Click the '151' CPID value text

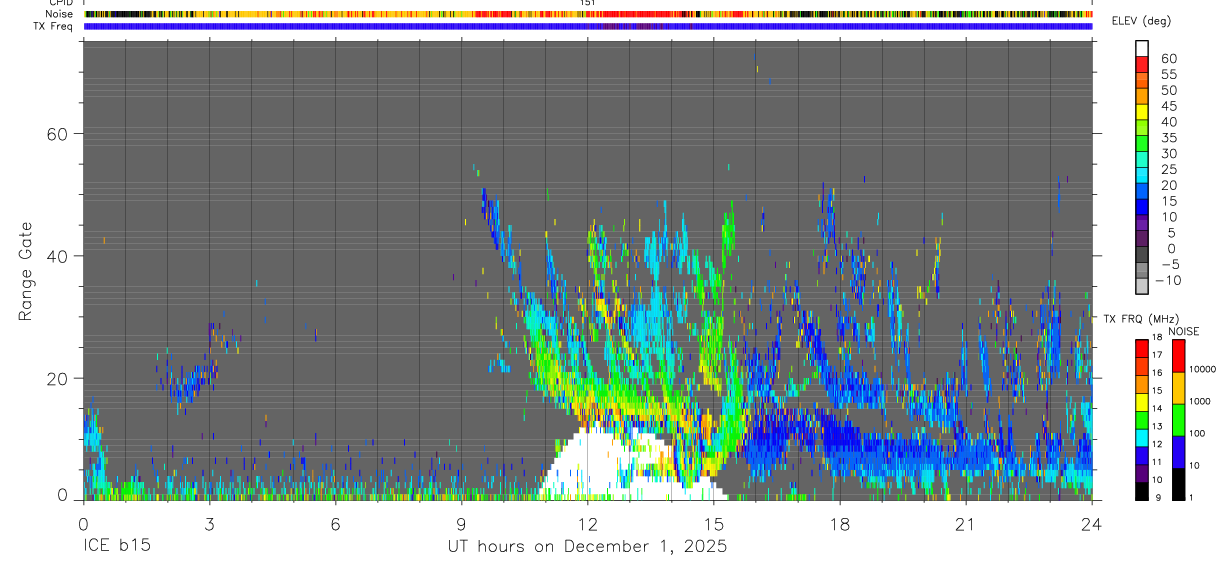point(588,3)
